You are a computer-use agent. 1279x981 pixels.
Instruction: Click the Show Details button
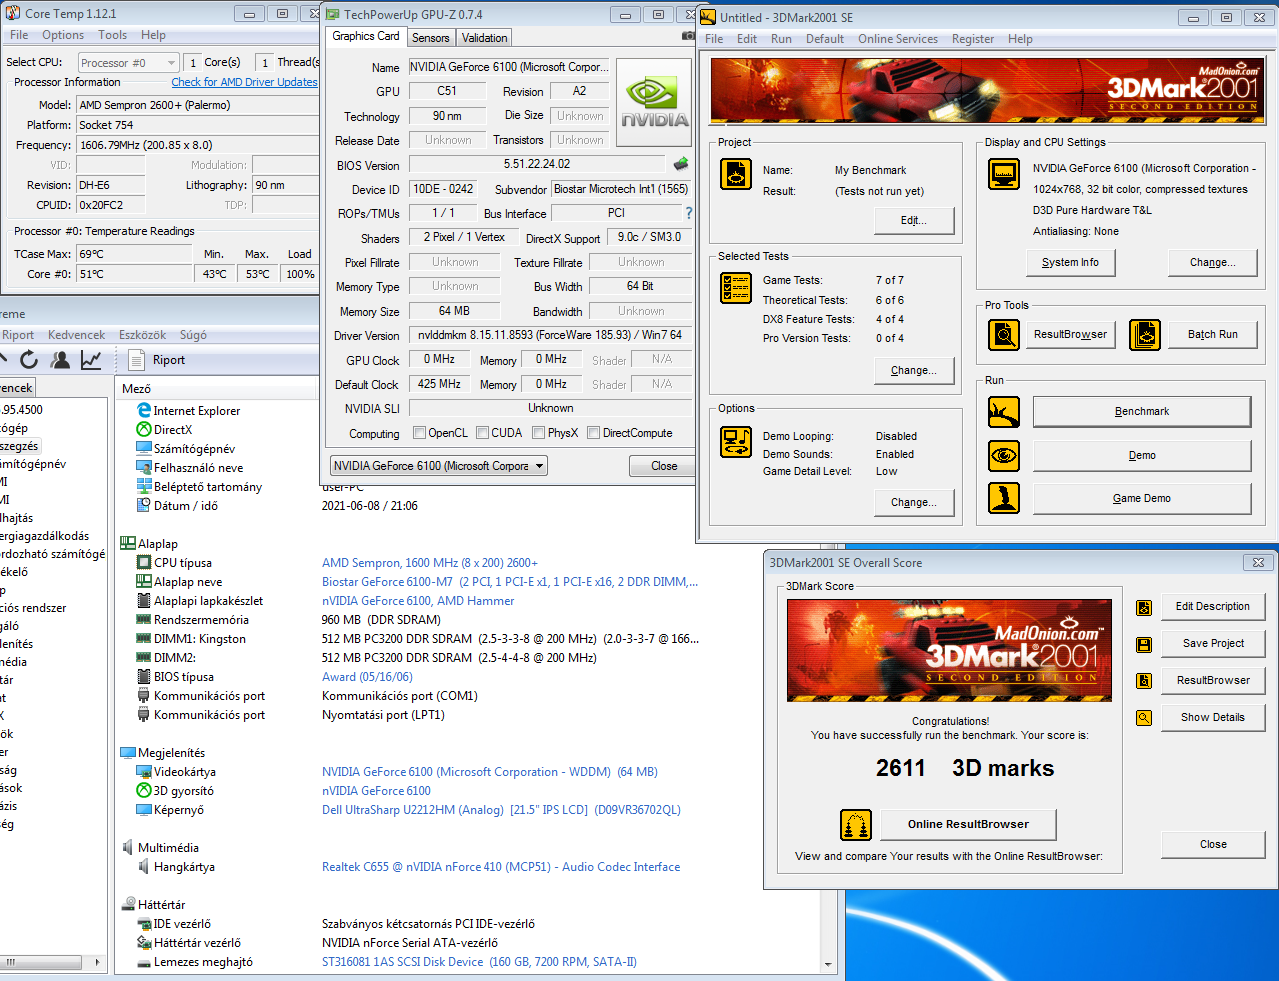(x=1212, y=717)
